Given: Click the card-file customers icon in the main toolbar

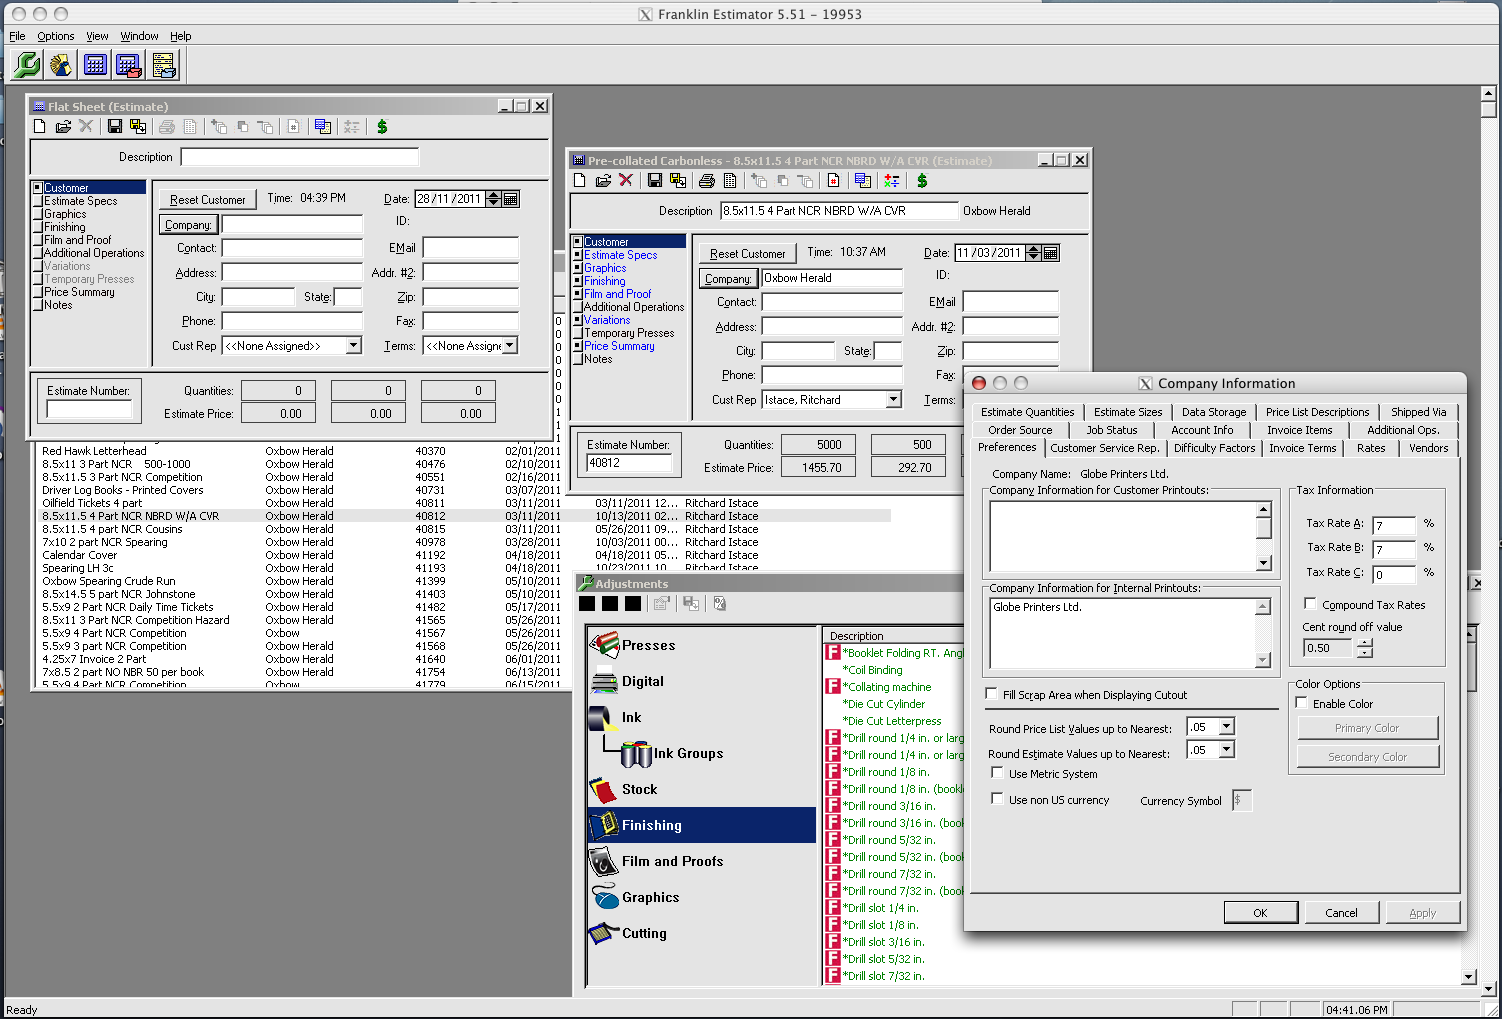Looking at the screenshot, I should pos(61,65).
